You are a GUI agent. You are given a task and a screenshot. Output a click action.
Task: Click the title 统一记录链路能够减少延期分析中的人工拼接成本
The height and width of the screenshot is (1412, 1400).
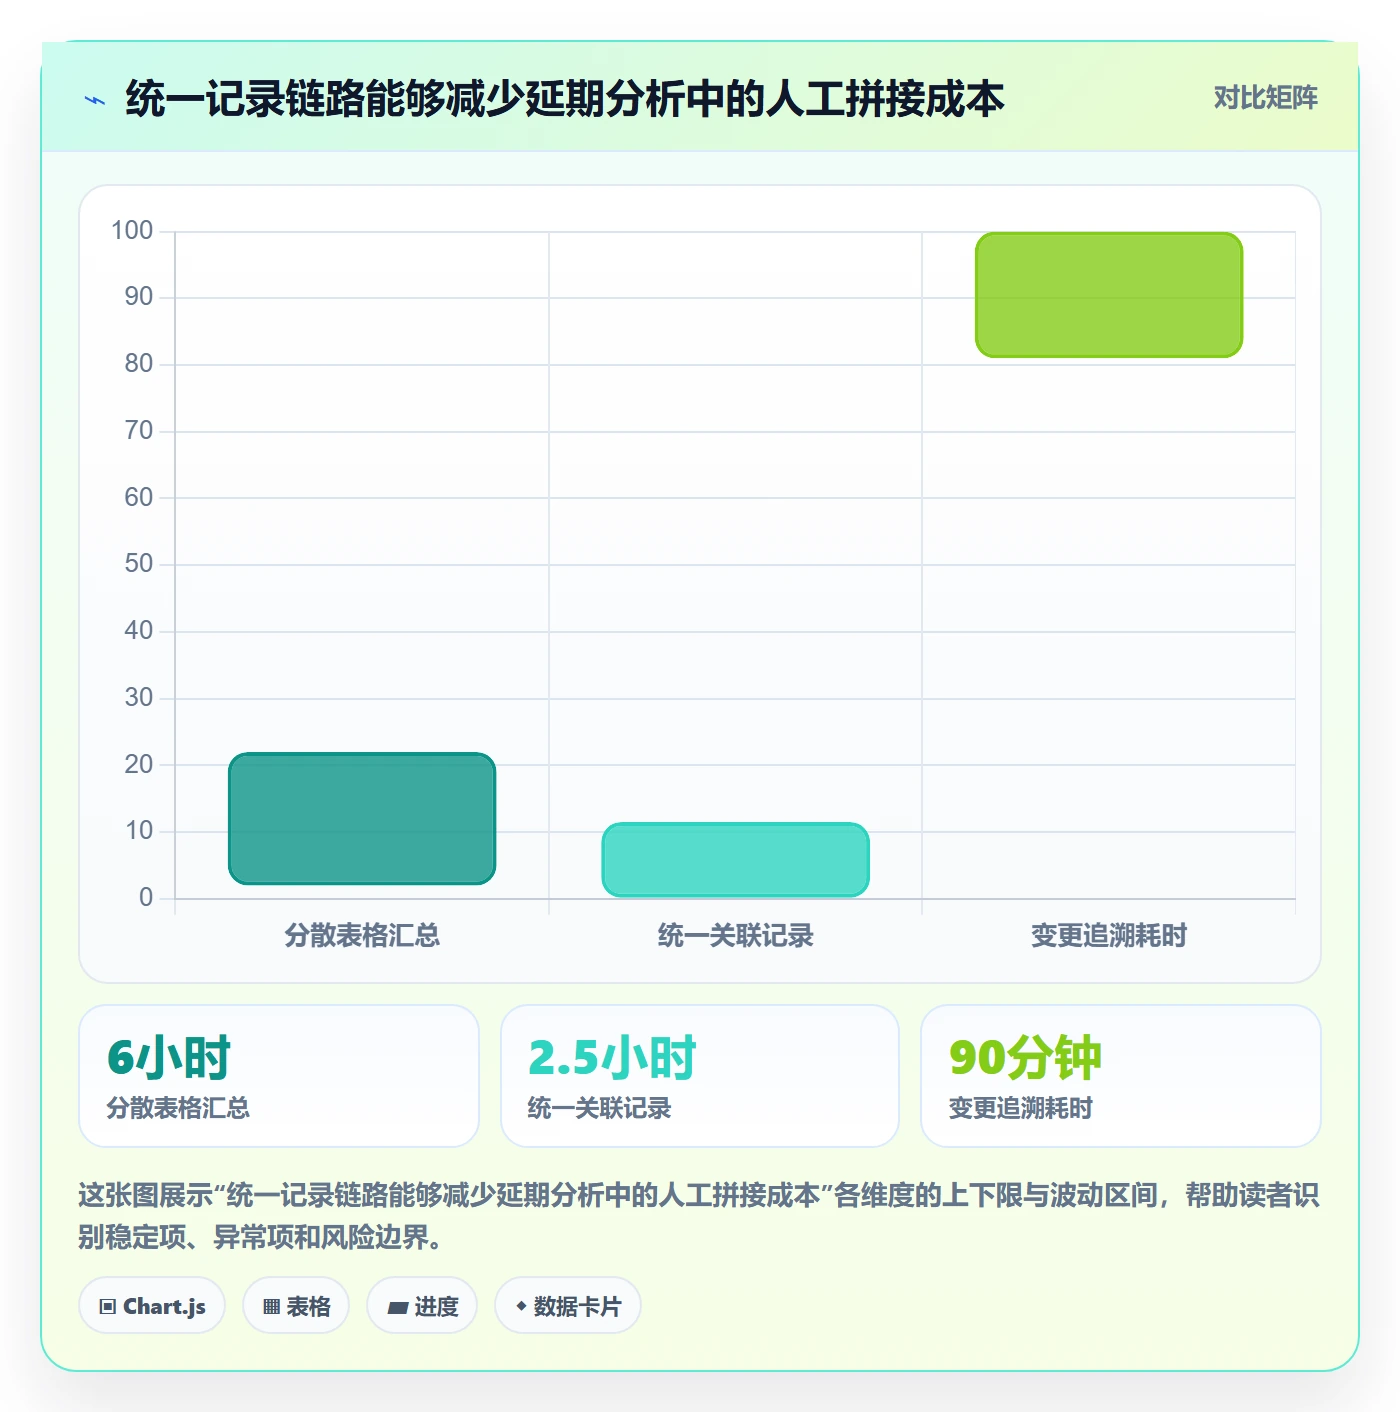tap(565, 99)
